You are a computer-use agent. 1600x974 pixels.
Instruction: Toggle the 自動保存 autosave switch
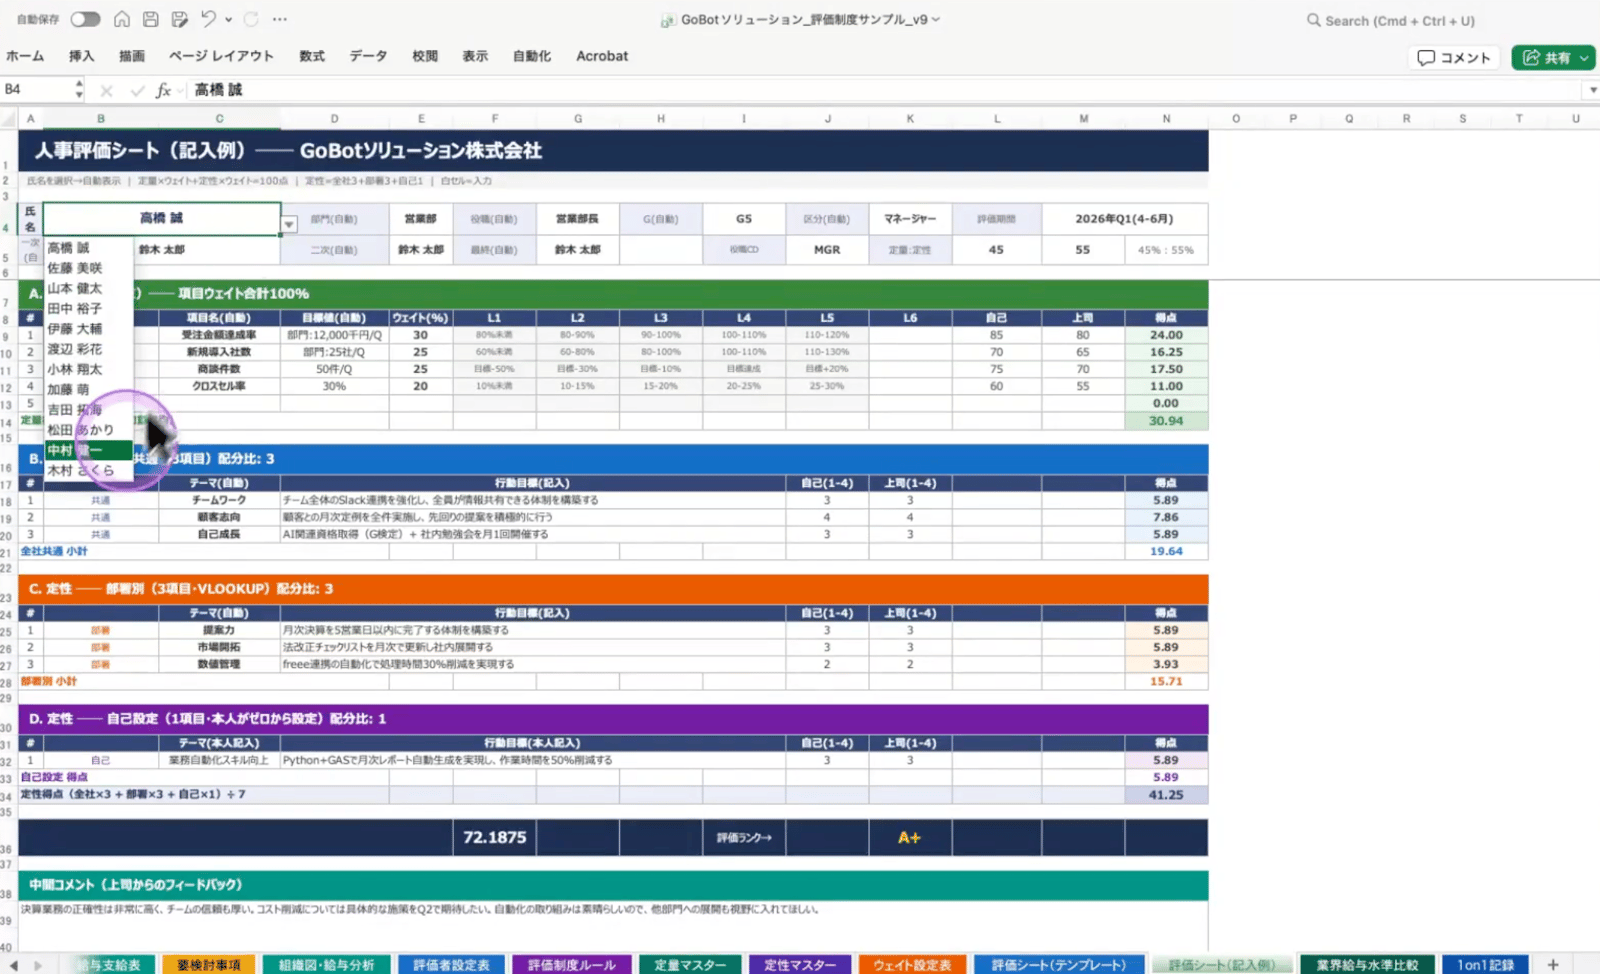coord(85,20)
